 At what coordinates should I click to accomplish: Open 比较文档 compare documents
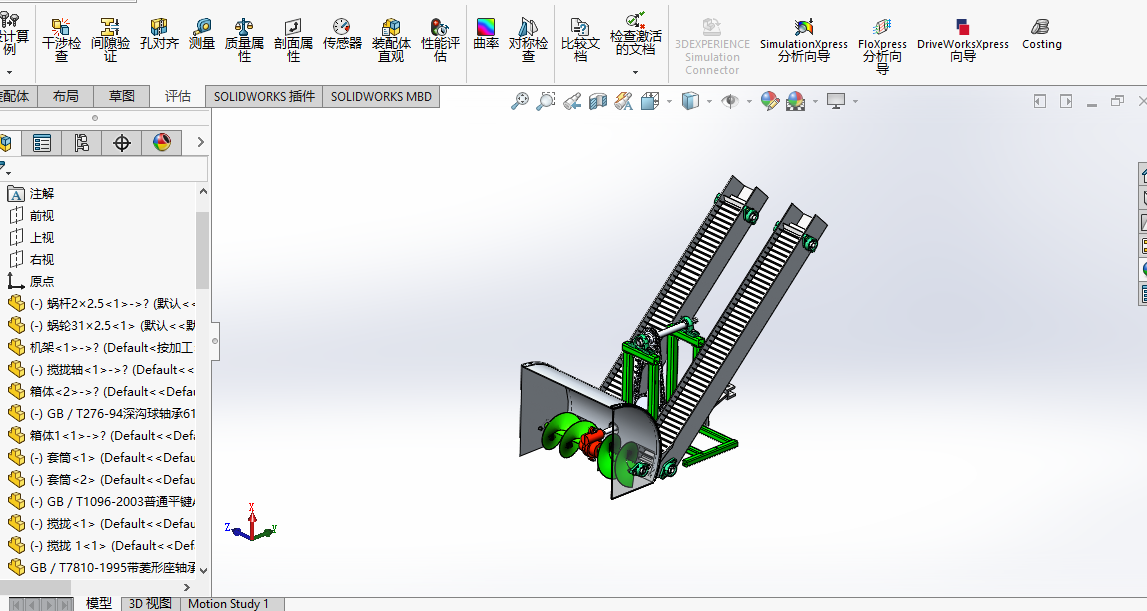point(580,40)
